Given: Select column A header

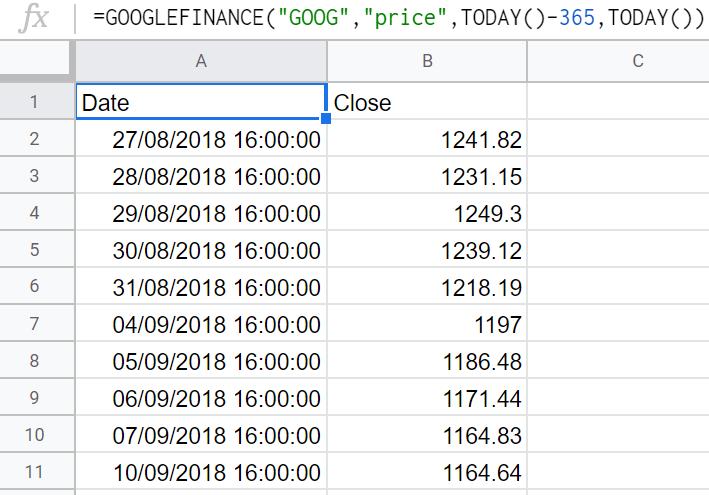Looking at the screenshot, I should (201, 61).
